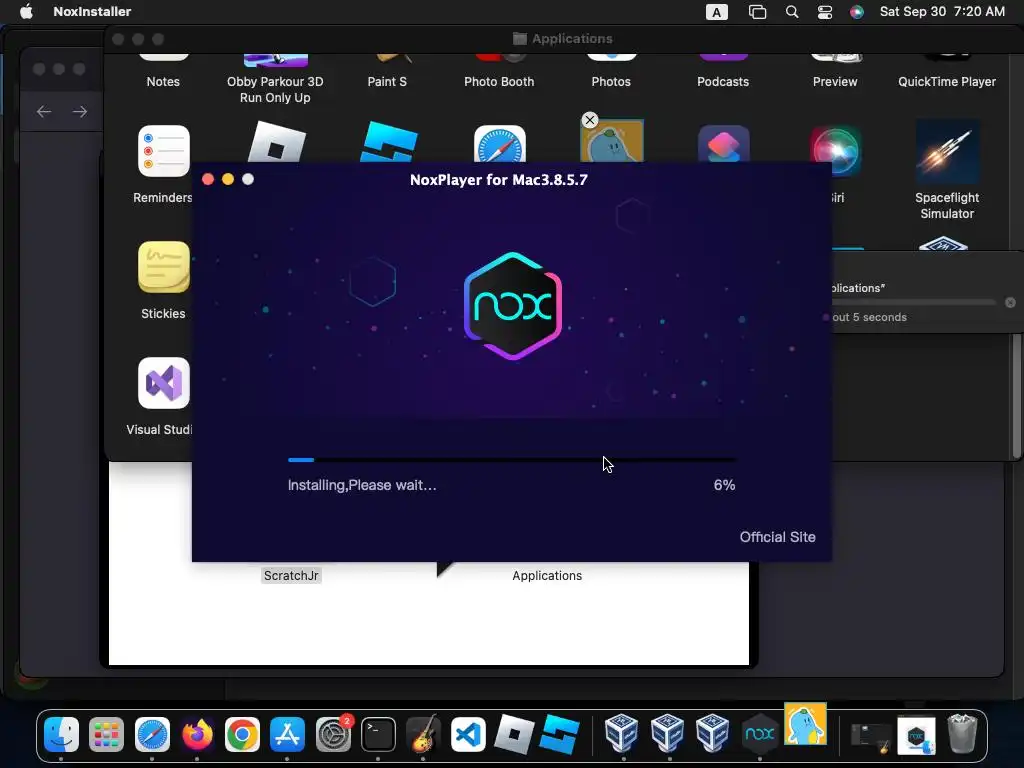Select the Photo Booth app label

pyautogui.click(x=499, y=82)
